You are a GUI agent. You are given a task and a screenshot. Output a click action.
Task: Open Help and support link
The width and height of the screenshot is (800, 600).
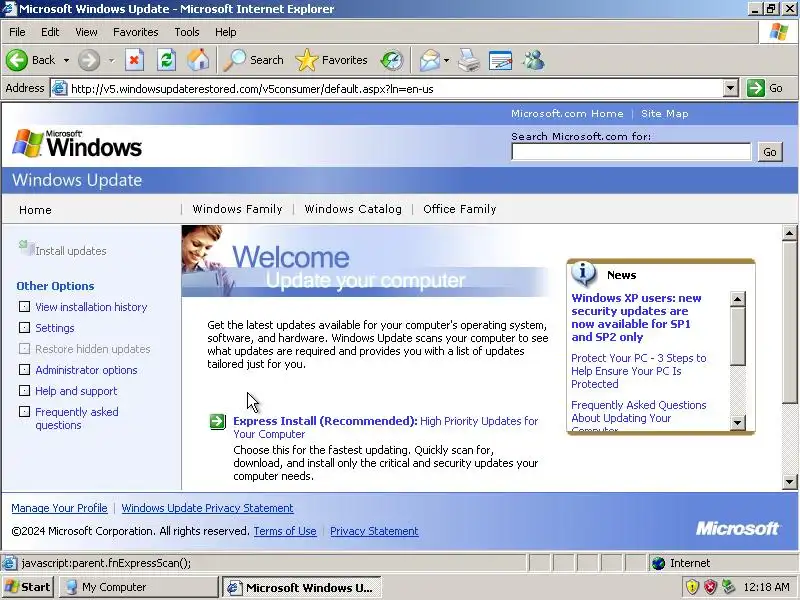coord(76,391)
